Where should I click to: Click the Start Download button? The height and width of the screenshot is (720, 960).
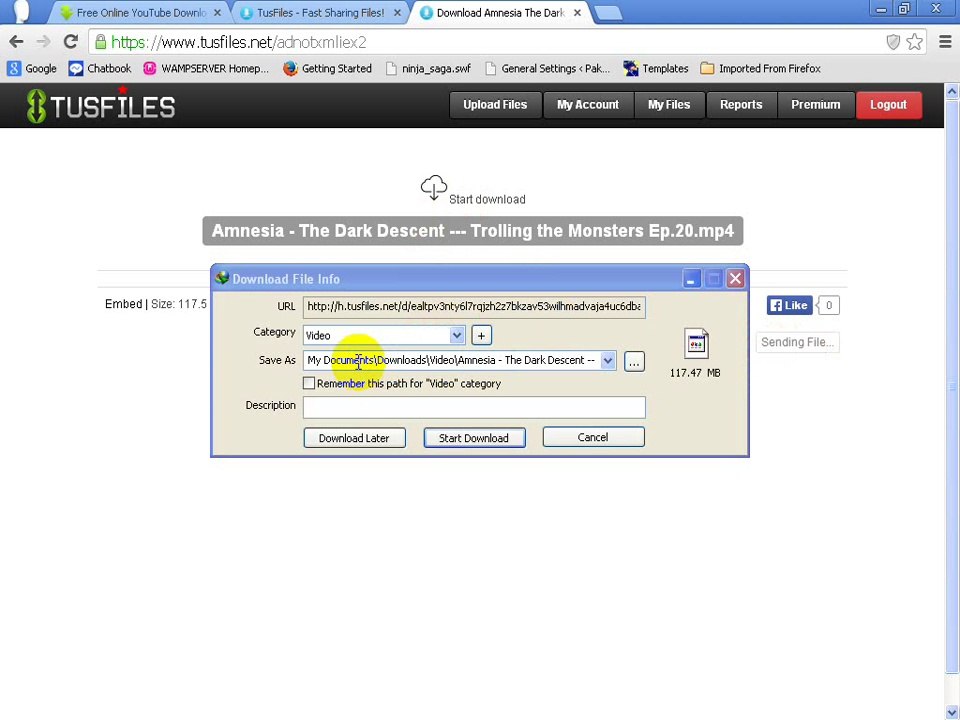click(474, 438)
